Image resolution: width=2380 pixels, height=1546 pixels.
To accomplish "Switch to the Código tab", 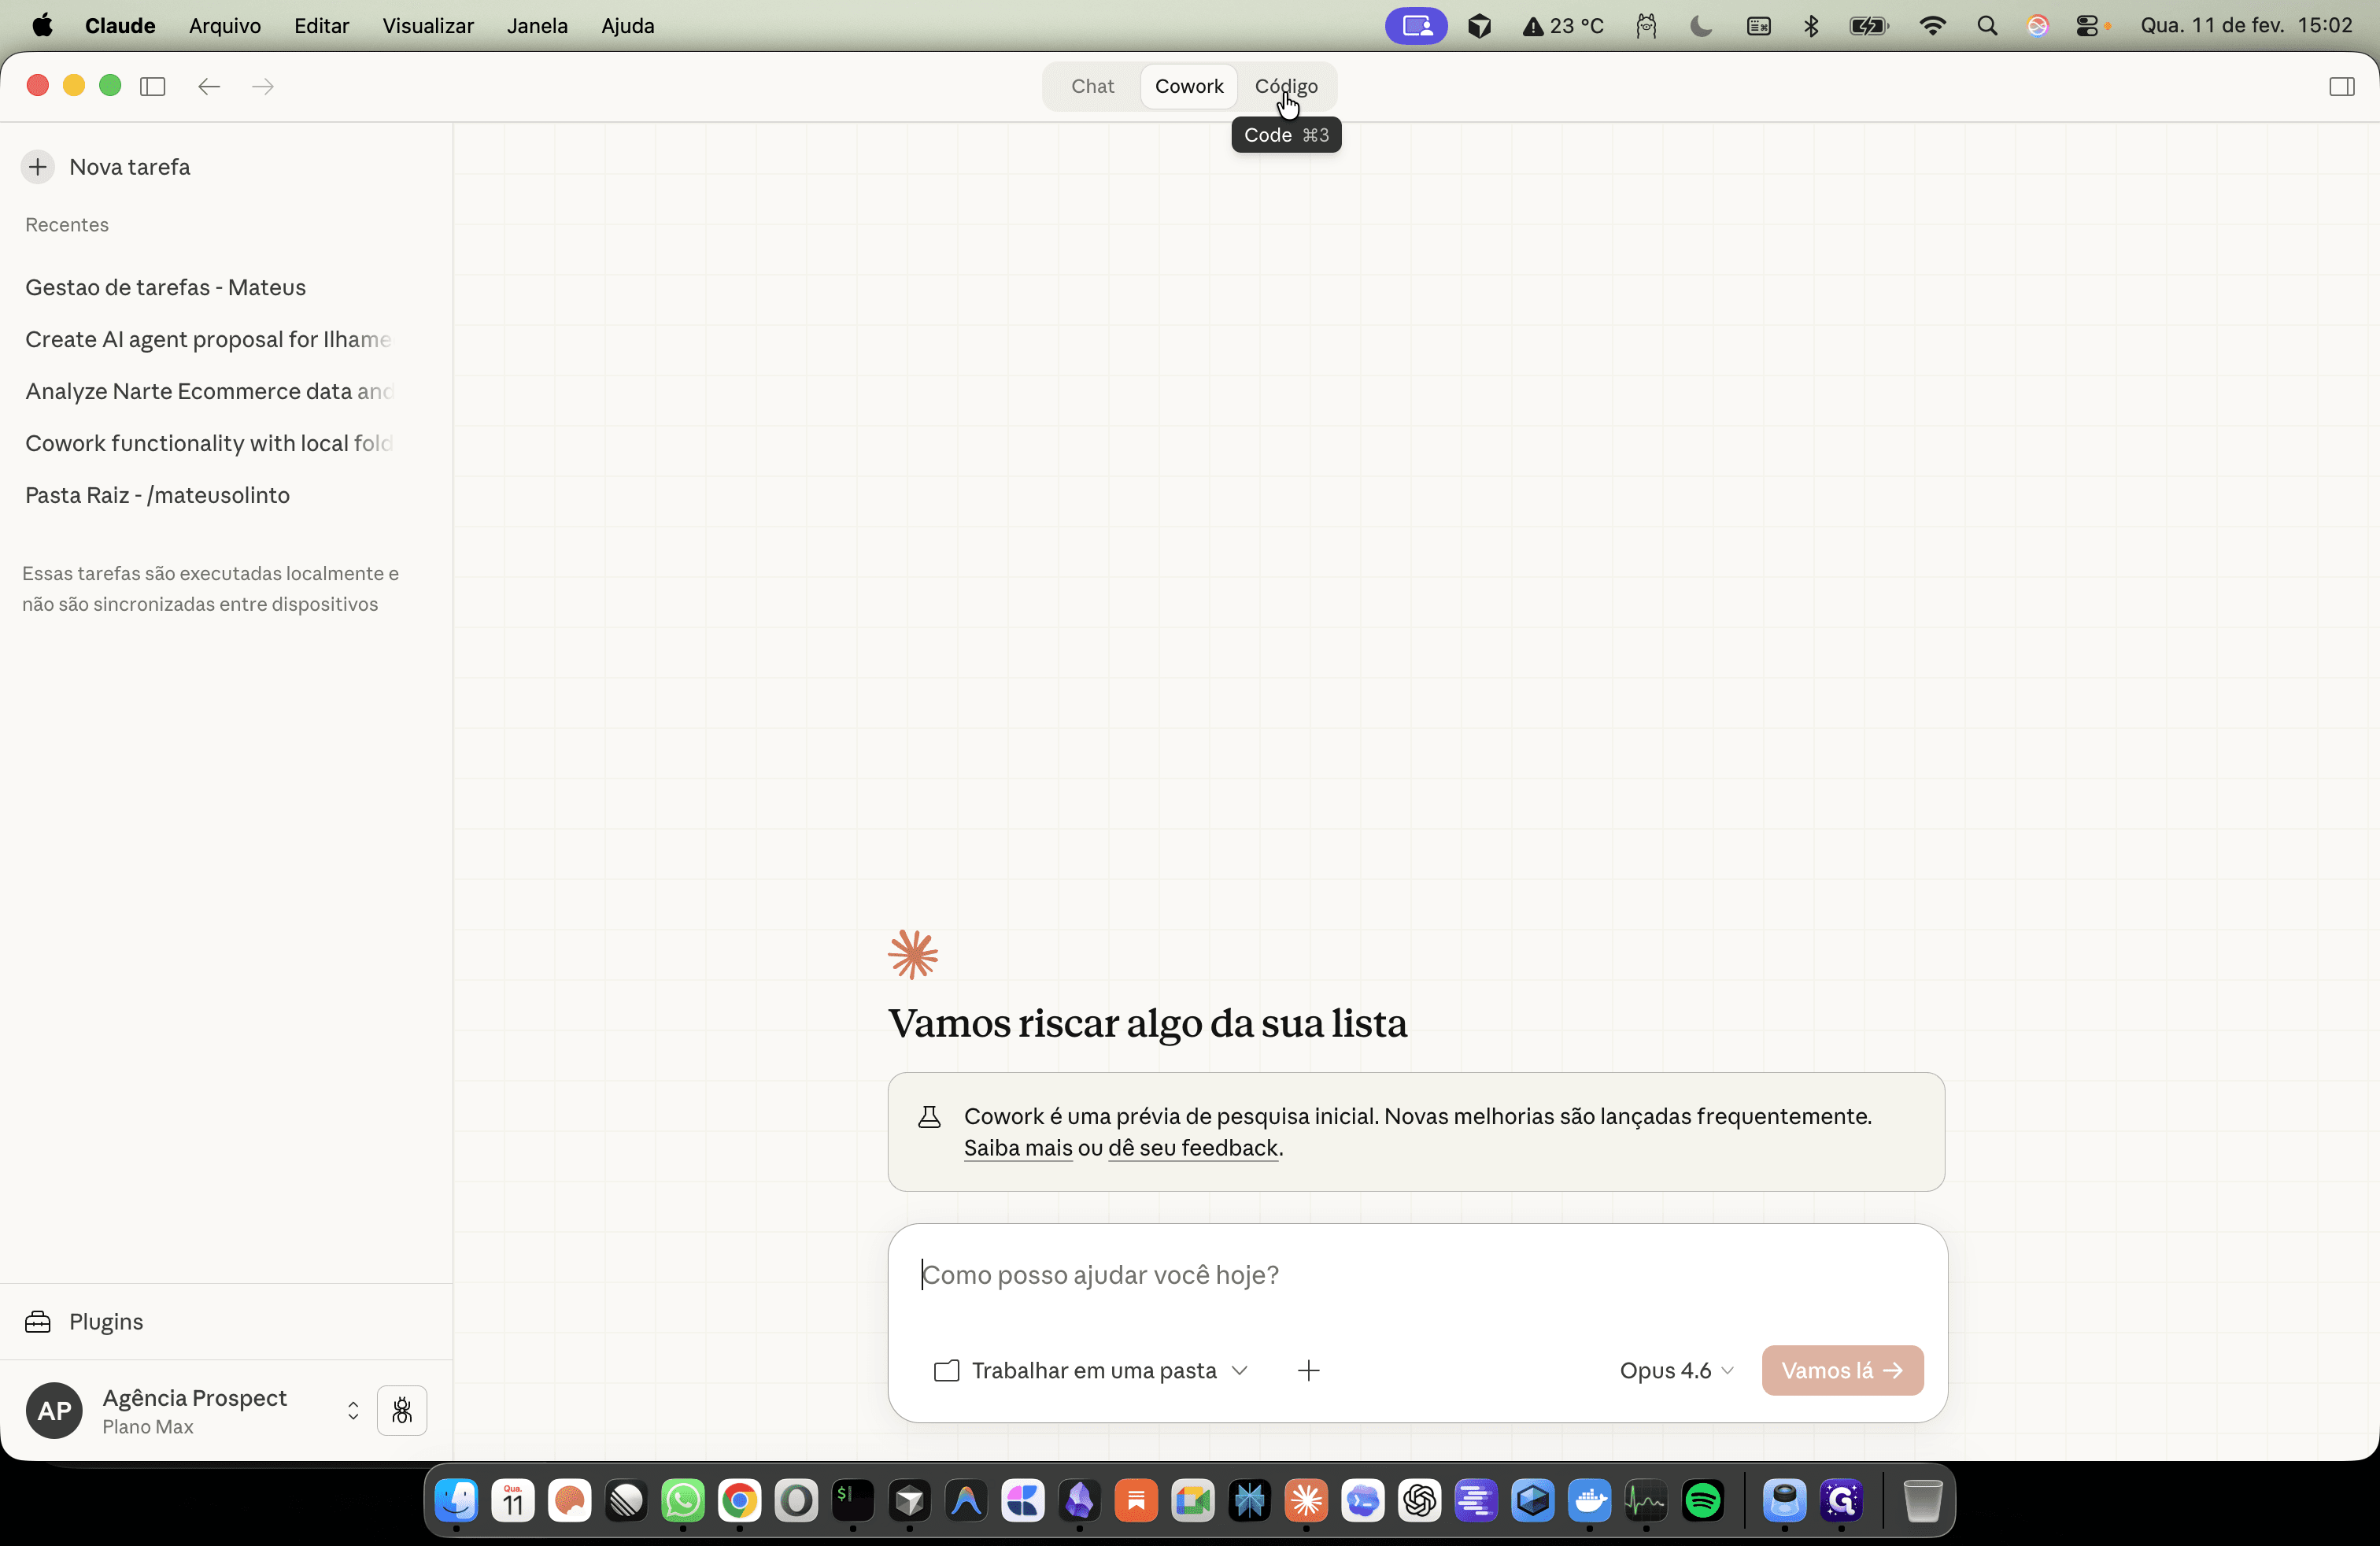I will 1286,86.
